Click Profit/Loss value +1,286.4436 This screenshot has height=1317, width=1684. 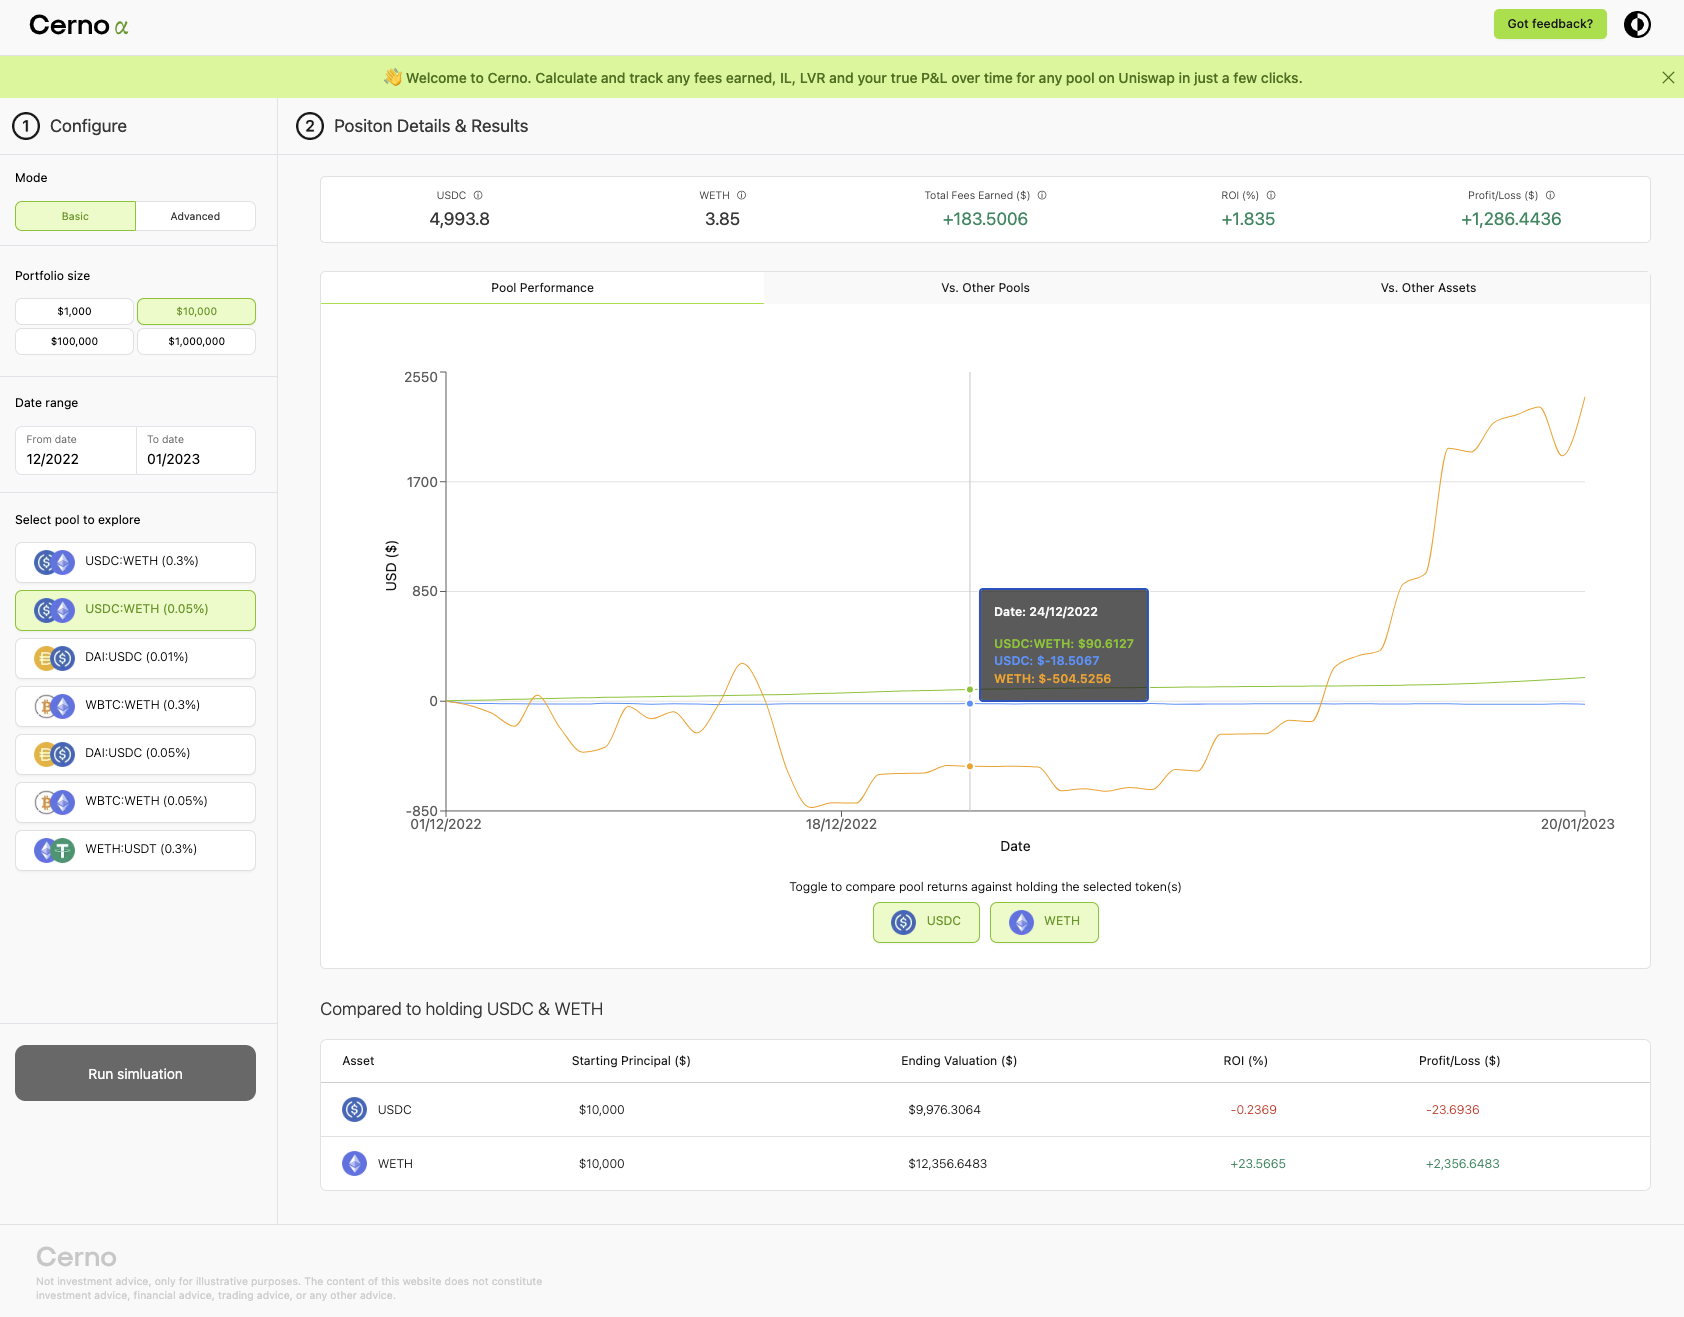tap(1511, 219)
